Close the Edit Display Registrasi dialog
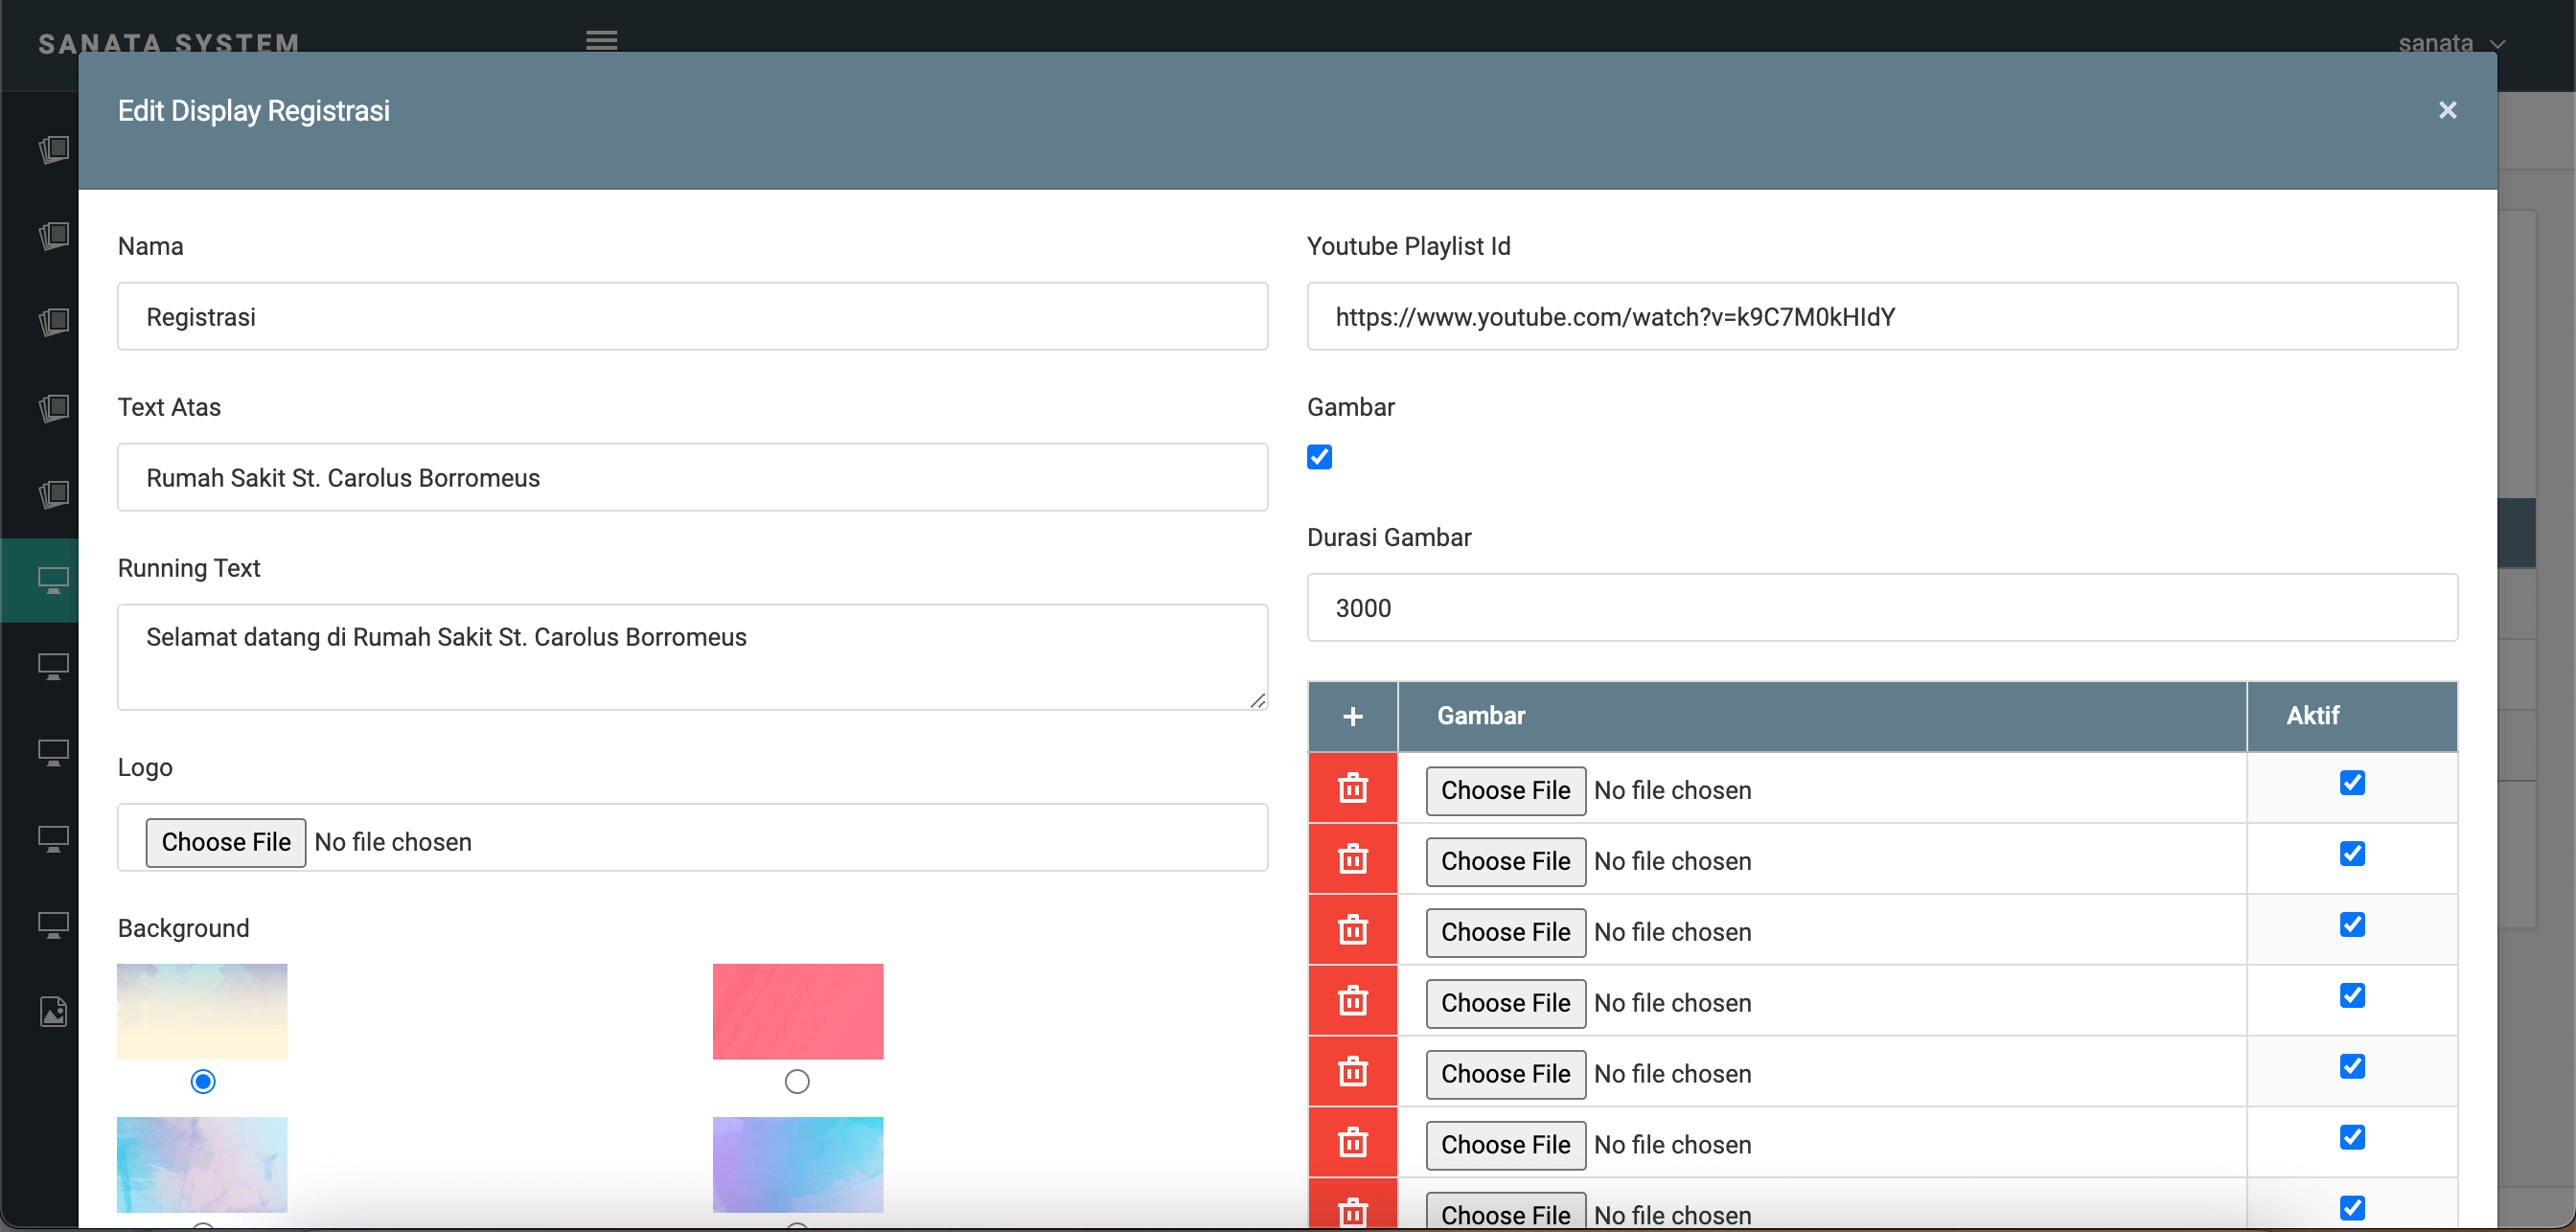The image size is (2576, 1232). pos(2447,110)
